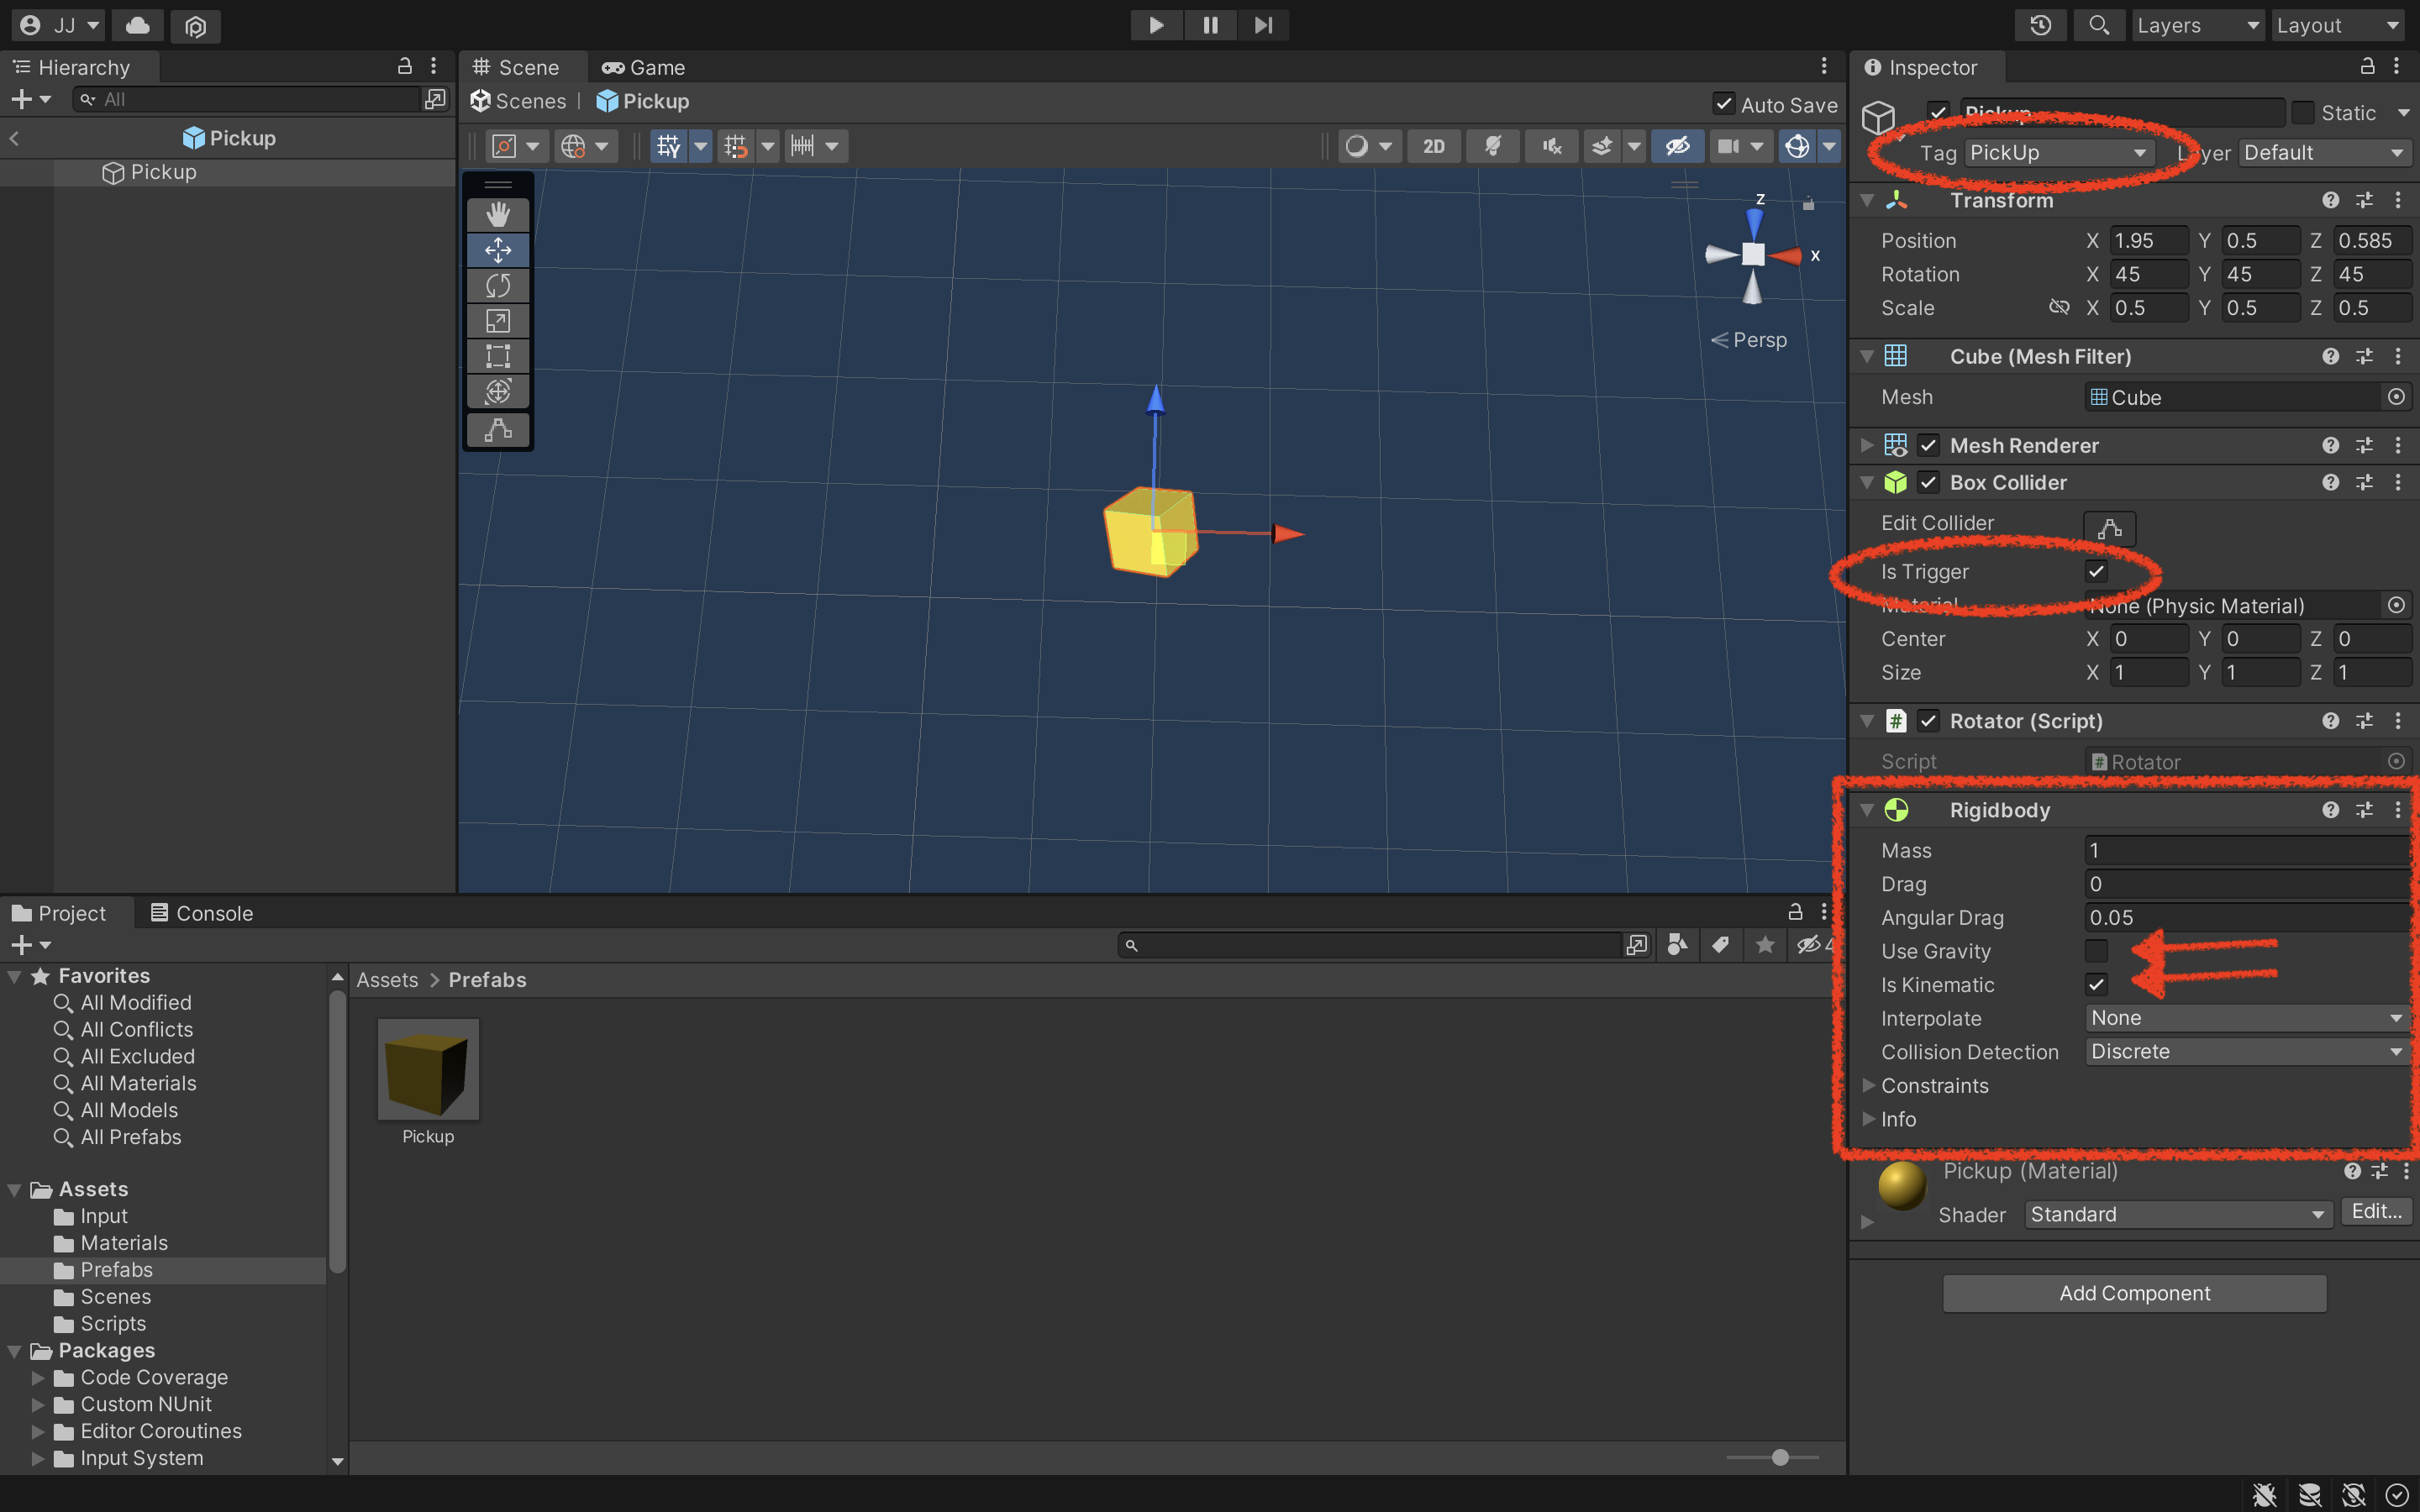Viewport: 2420px width, 1512px height.
Task: Open the Collision Detection dropdown
Action: pos(2246,1052)
